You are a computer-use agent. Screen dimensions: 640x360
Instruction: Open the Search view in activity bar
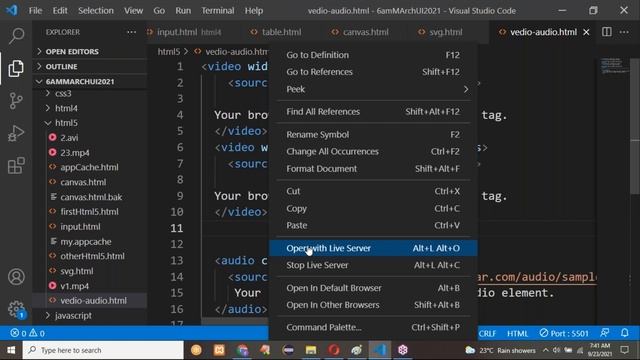[16, 36]
